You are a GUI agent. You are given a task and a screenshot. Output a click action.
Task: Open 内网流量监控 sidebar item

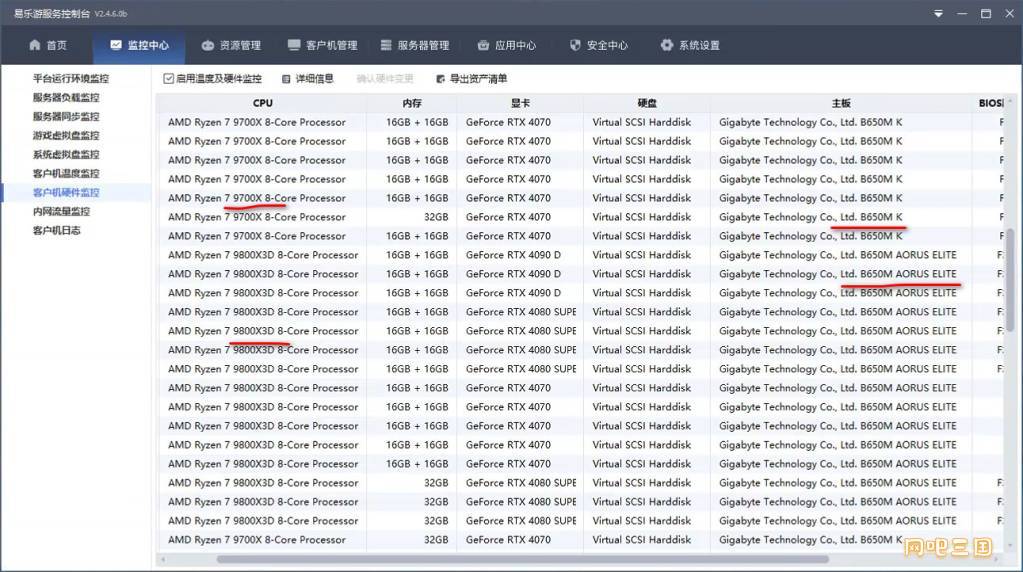click(61, 211)
